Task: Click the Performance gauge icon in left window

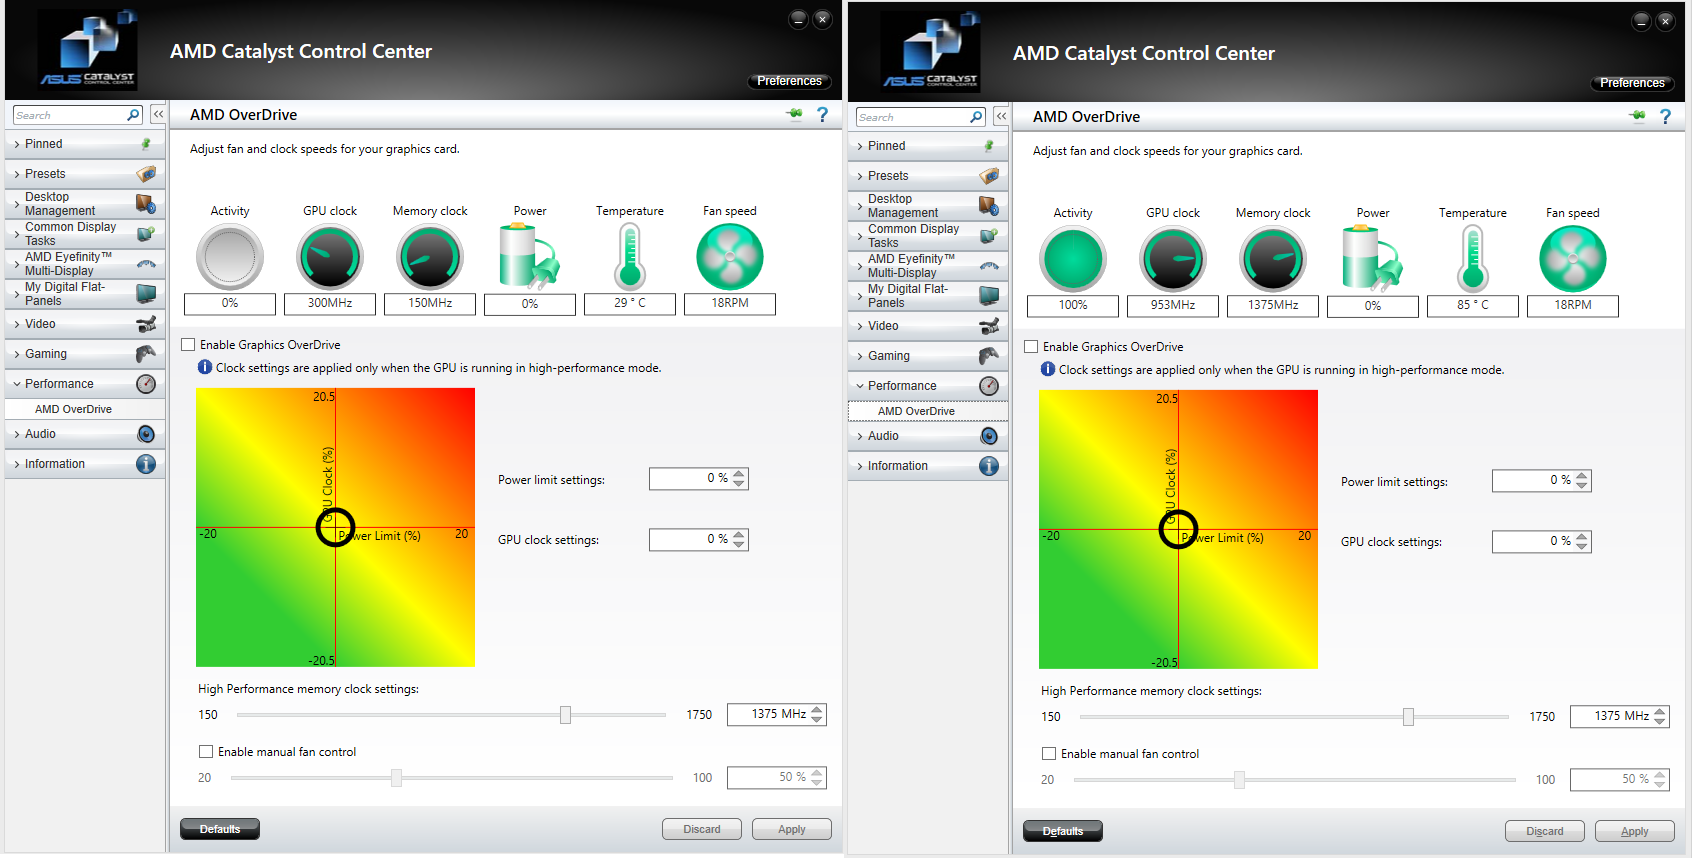Action: 146,384
